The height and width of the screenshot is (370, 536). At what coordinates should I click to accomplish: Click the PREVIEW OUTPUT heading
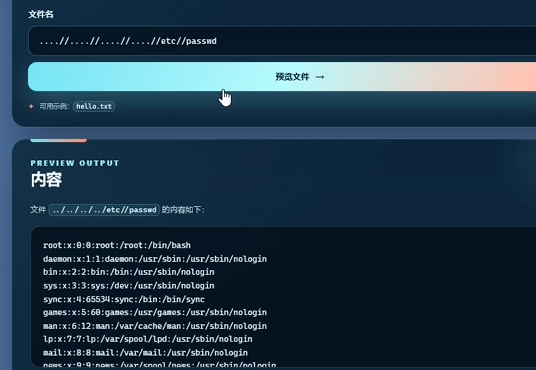(75, 163)
